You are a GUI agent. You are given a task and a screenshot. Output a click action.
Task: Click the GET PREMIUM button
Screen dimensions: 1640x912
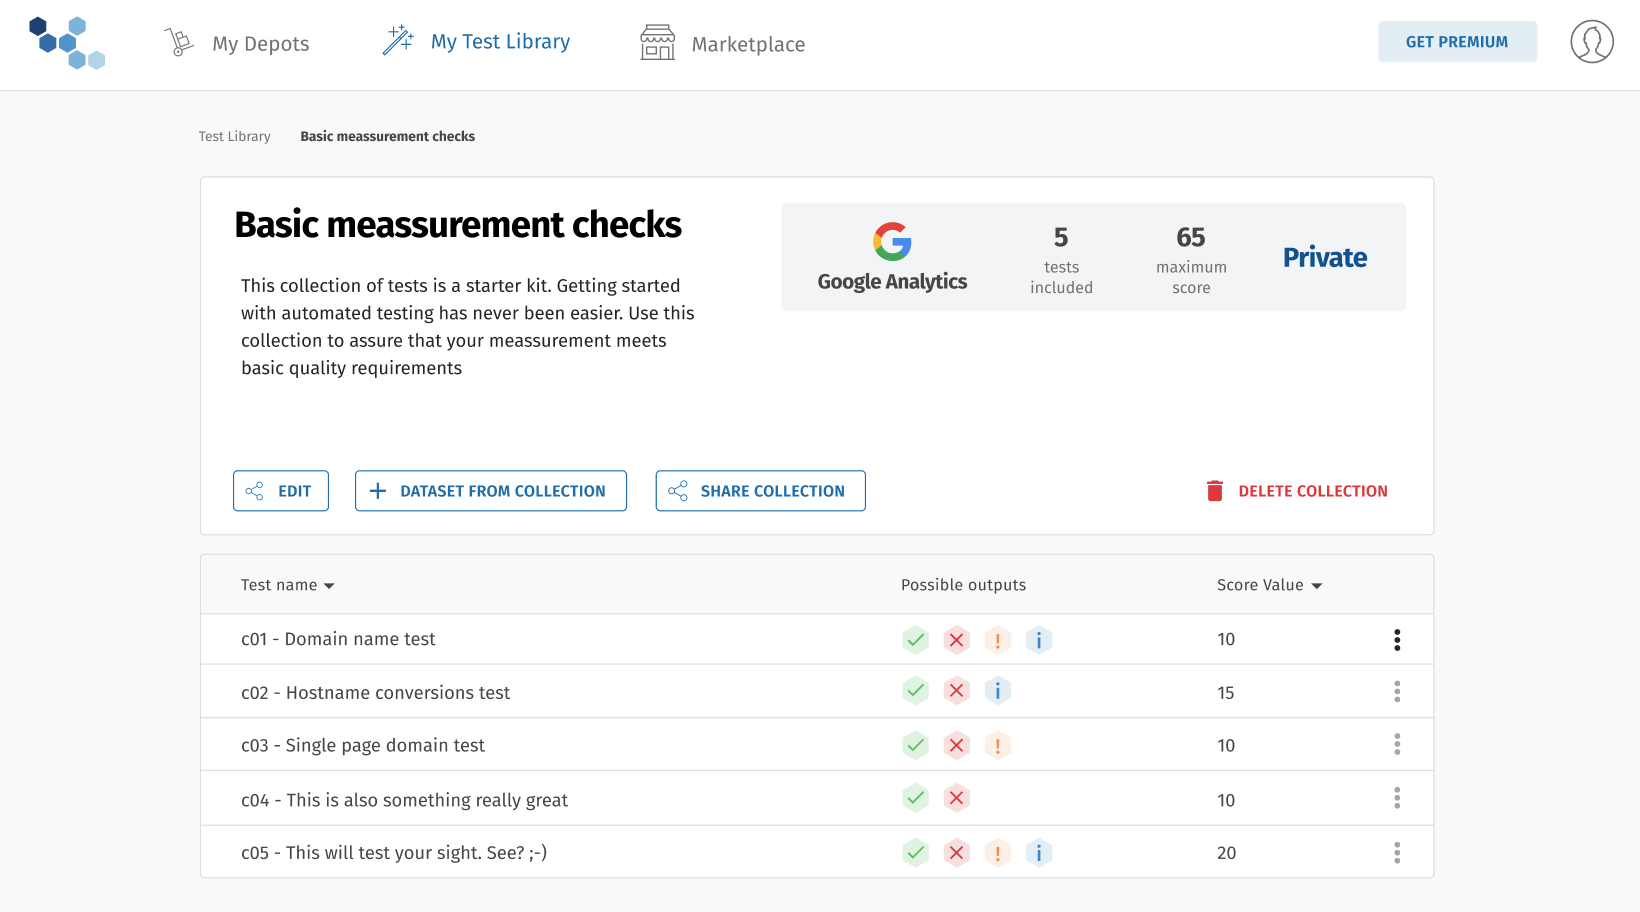[x=1457, y=41]
